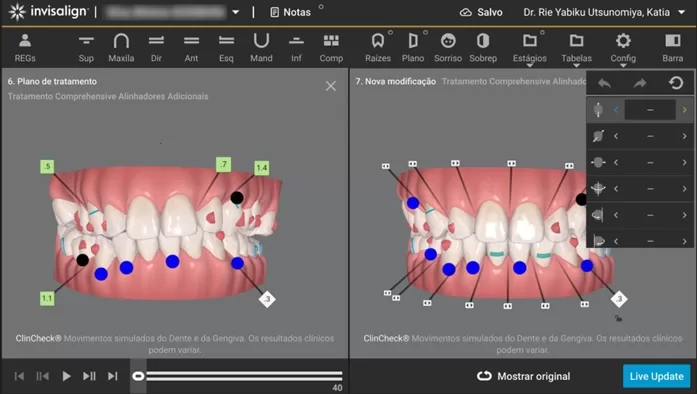697x394 pixels.
Task: Select the first tooth movement tool icon
Action: [x=598, y=109]
